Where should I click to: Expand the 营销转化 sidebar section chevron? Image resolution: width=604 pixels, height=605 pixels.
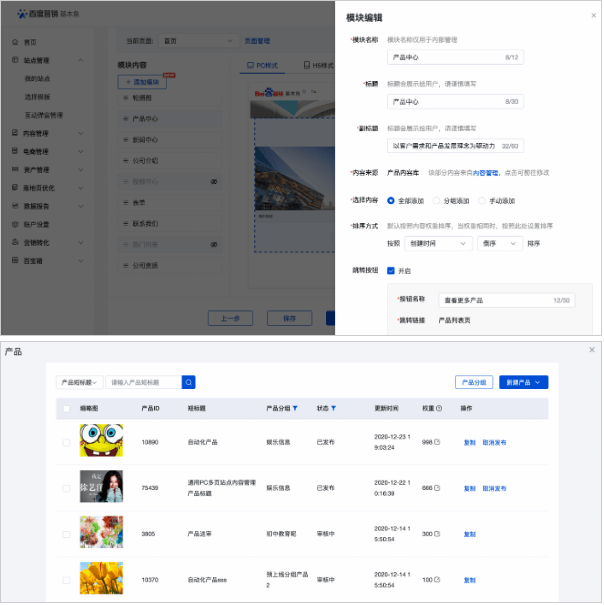81,243
